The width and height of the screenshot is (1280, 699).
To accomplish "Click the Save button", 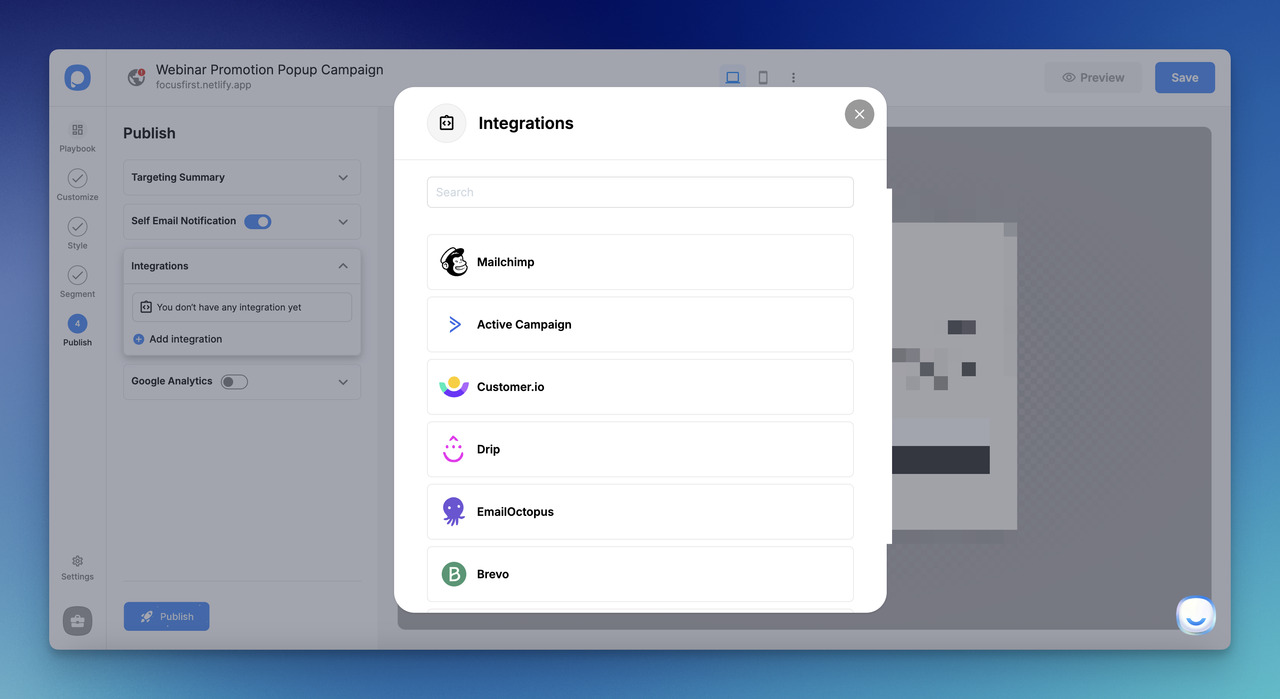I will pyautogui.click(x=1185, y=77).
